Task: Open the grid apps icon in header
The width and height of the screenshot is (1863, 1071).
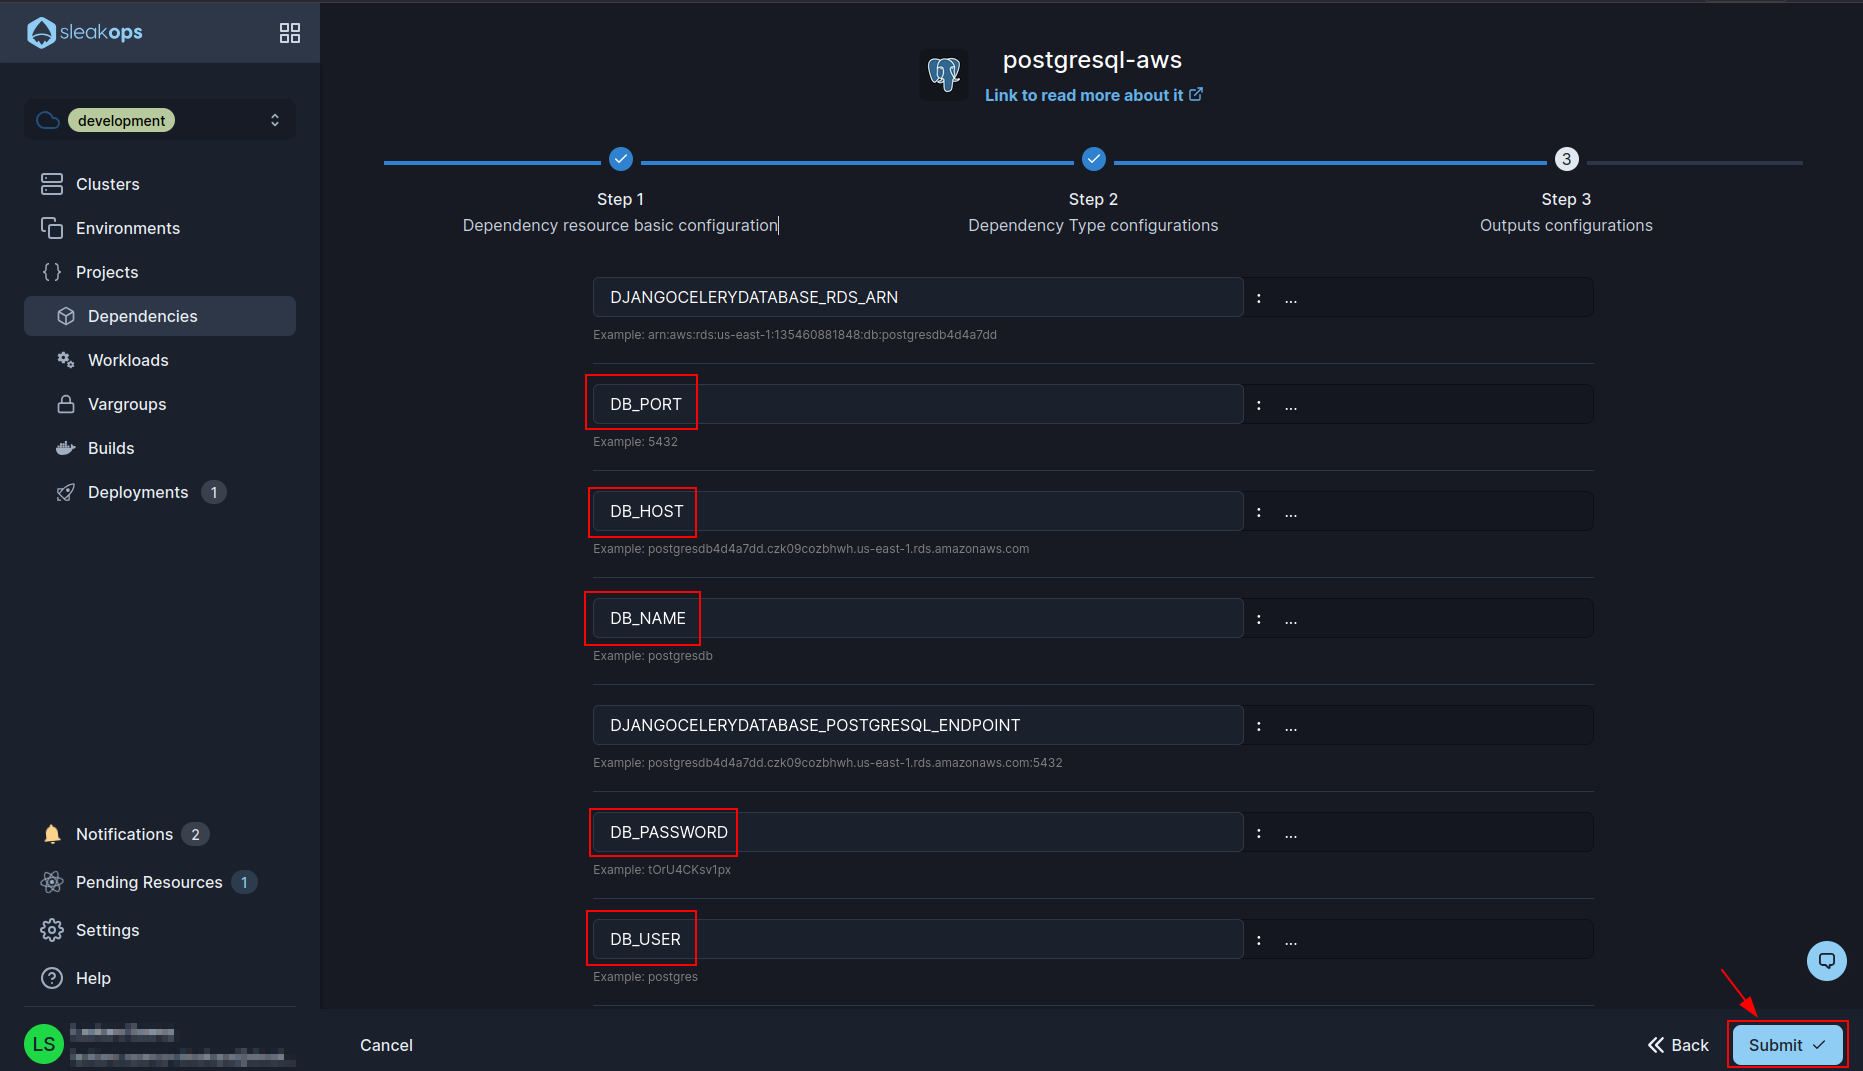Action: (290, 33)
